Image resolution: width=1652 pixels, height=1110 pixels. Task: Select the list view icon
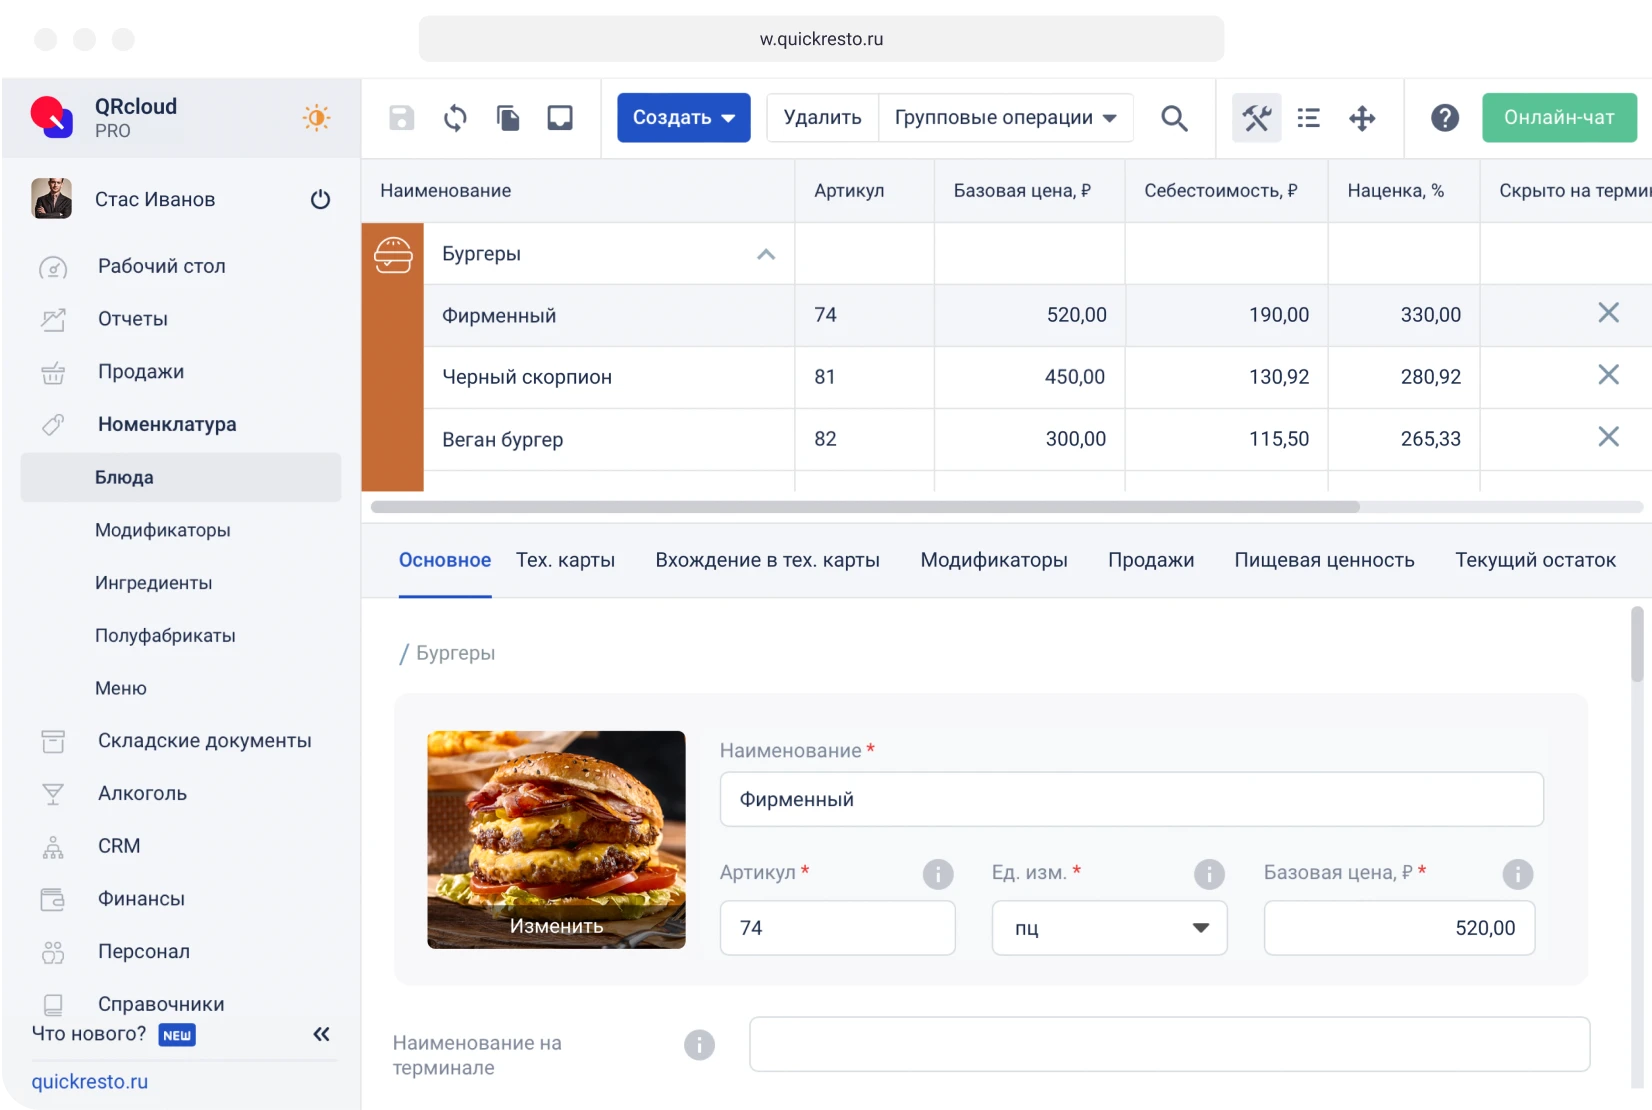click(x=1308, y=117)
